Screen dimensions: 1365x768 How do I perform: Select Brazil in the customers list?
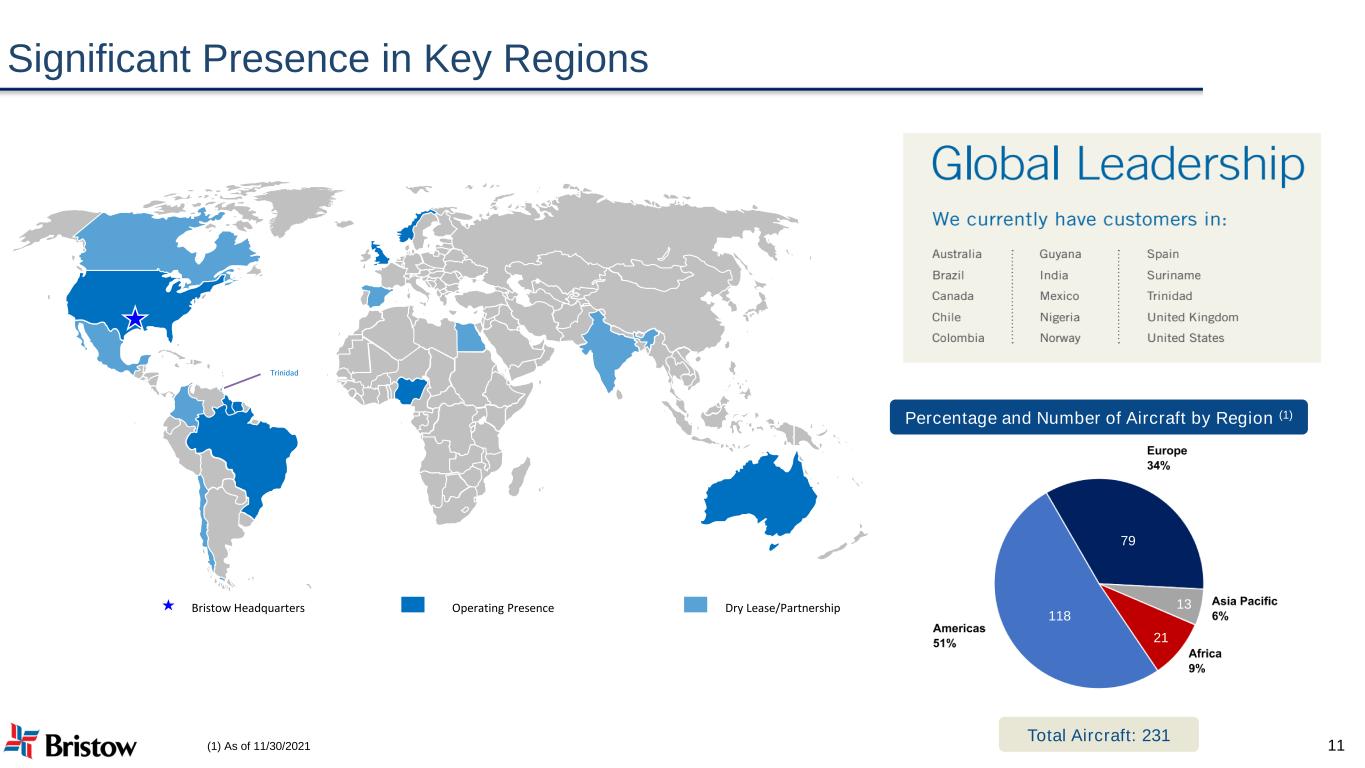click(x=948, y=275)
